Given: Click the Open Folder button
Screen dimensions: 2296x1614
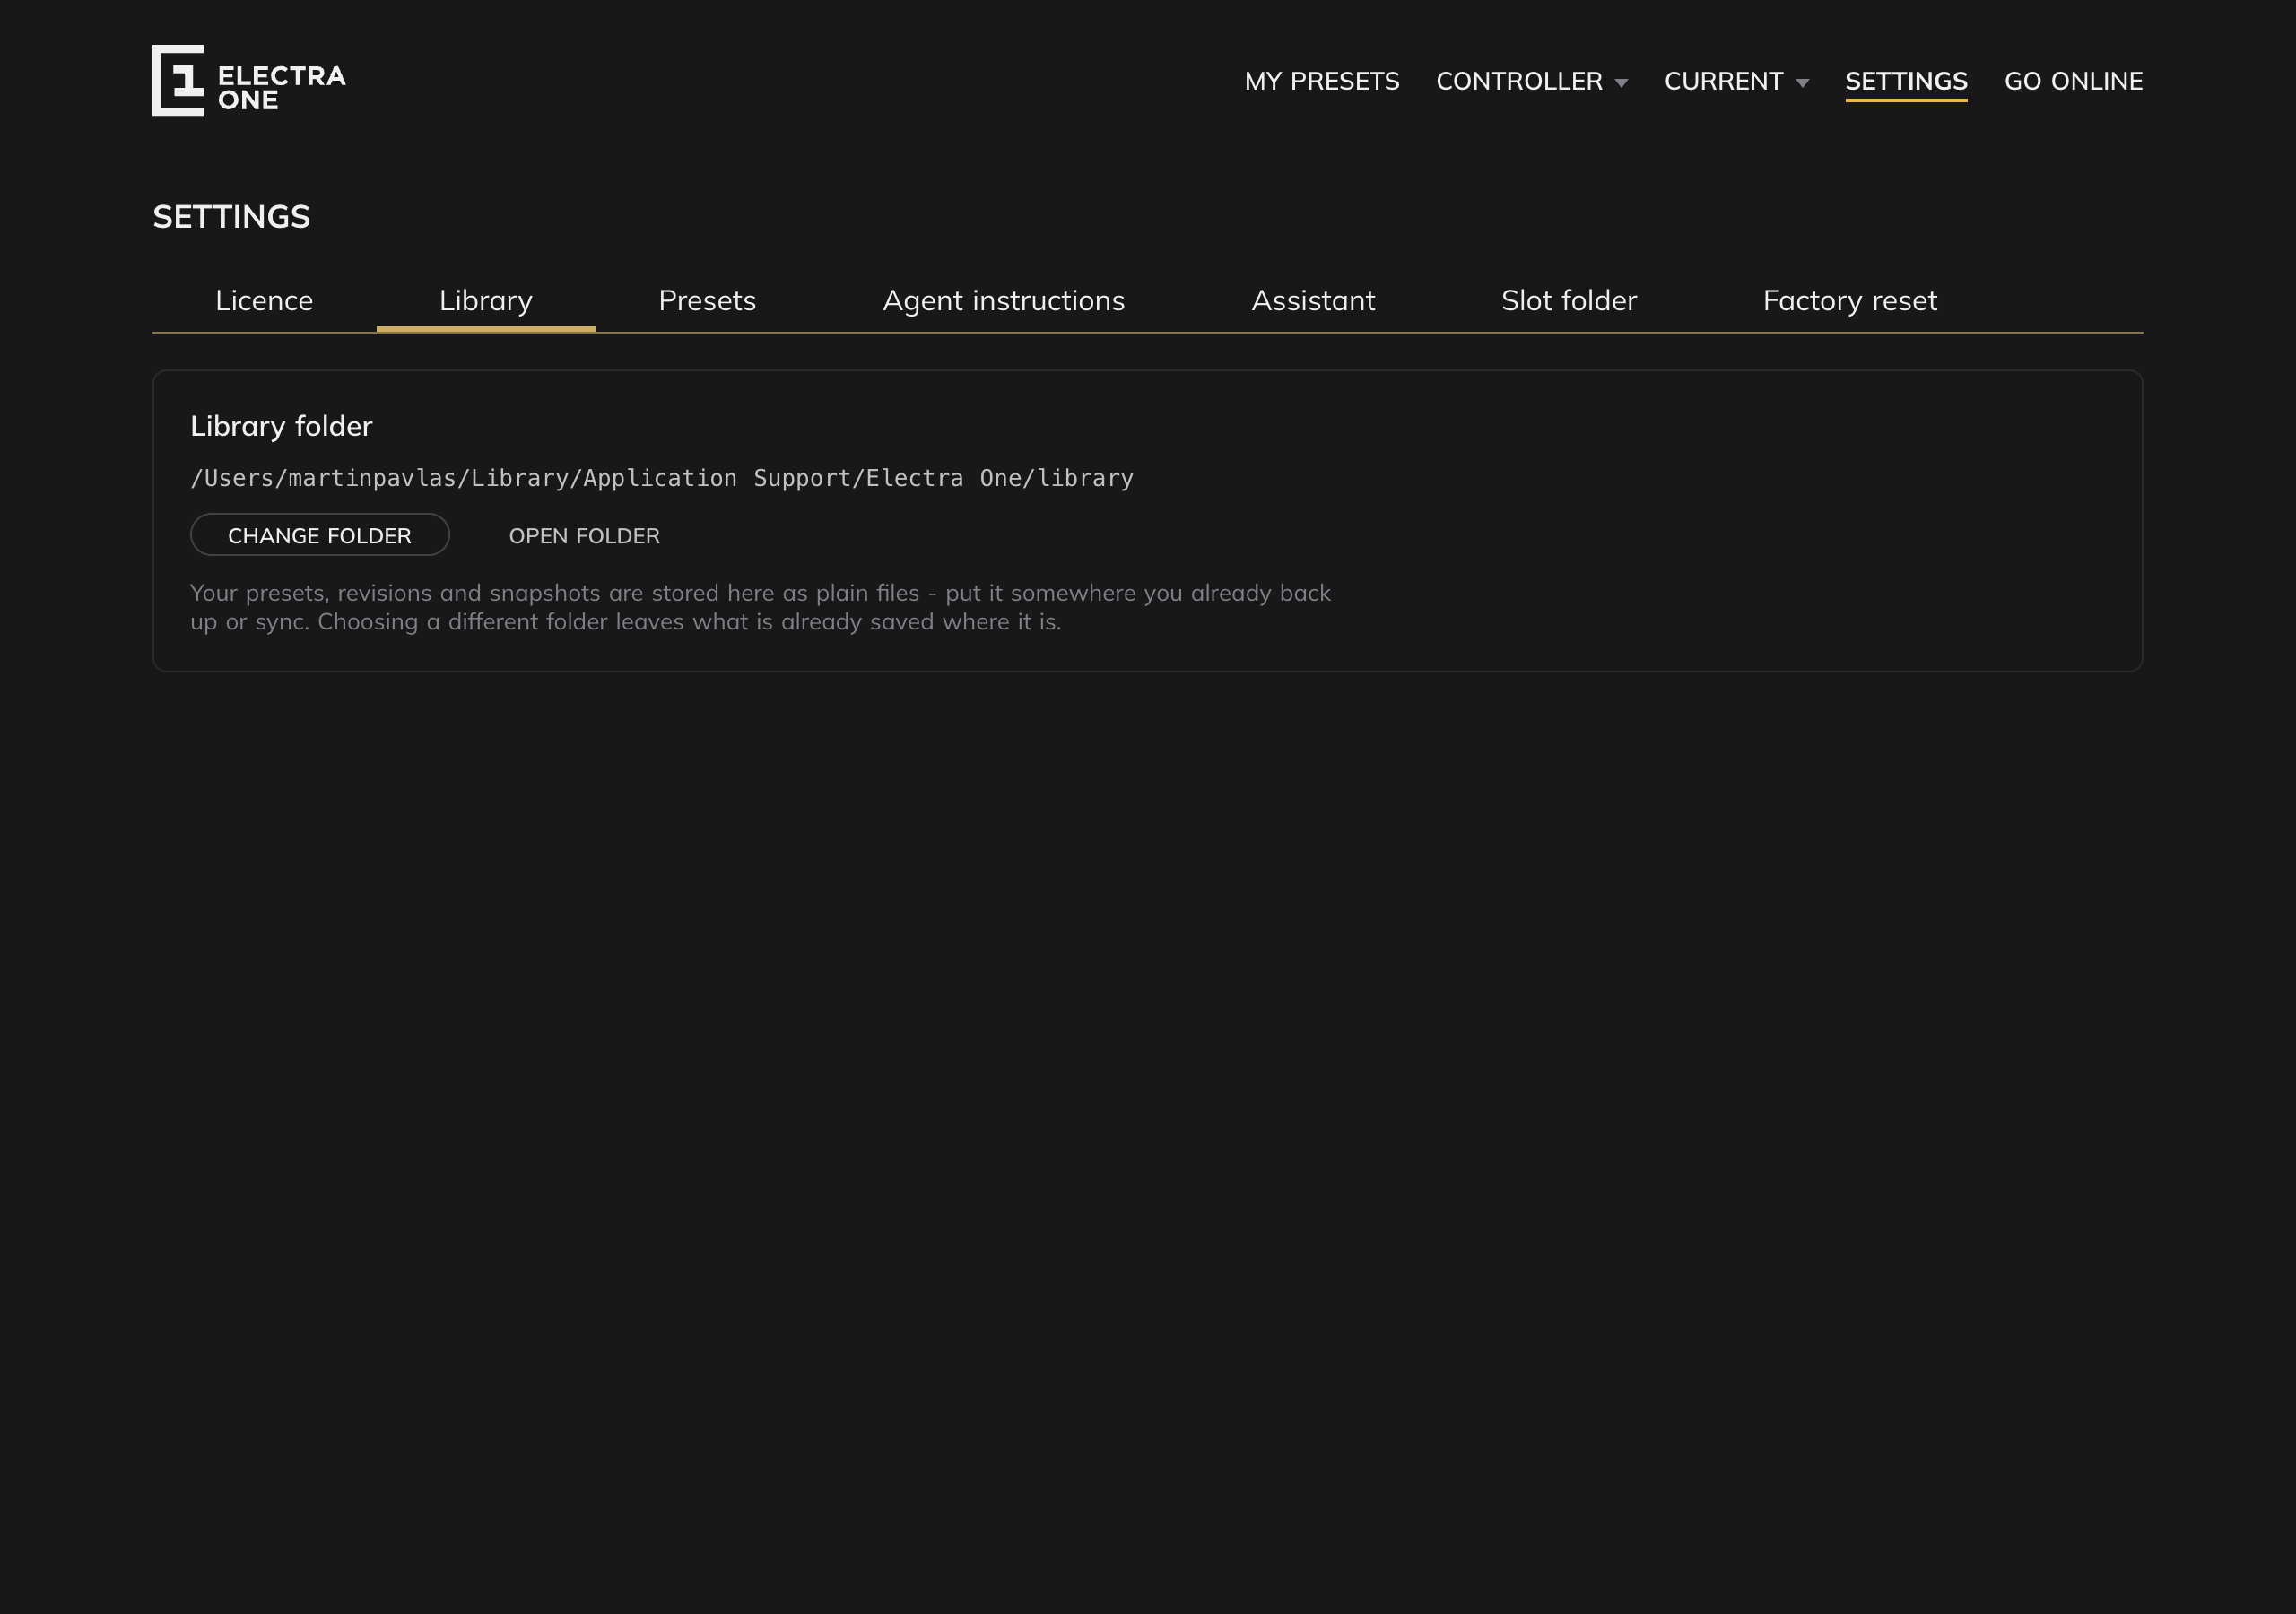Looking at the screenshot, I should click(584, 535).
